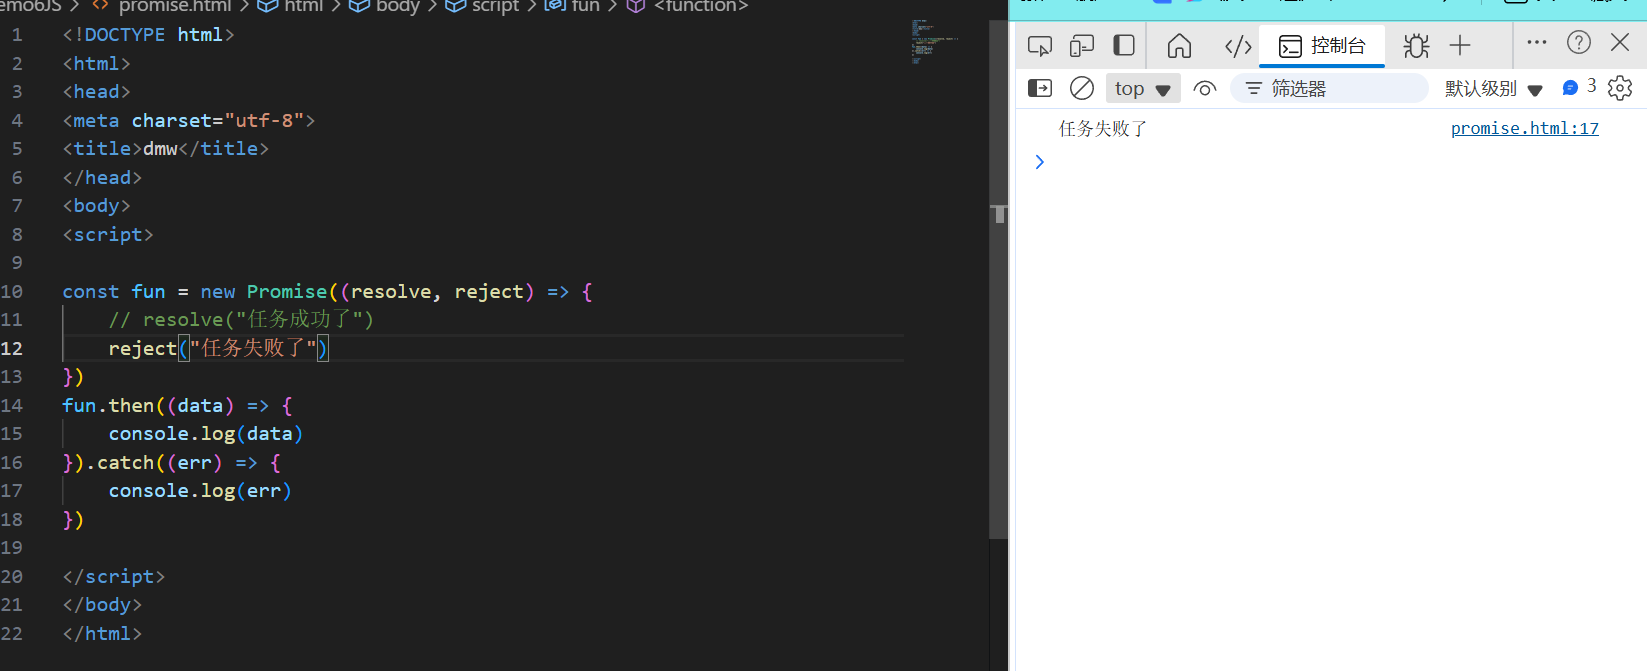Create a live expression eye icon
The width and height of the screenshot is (1647, 671).
[1205, 89]
